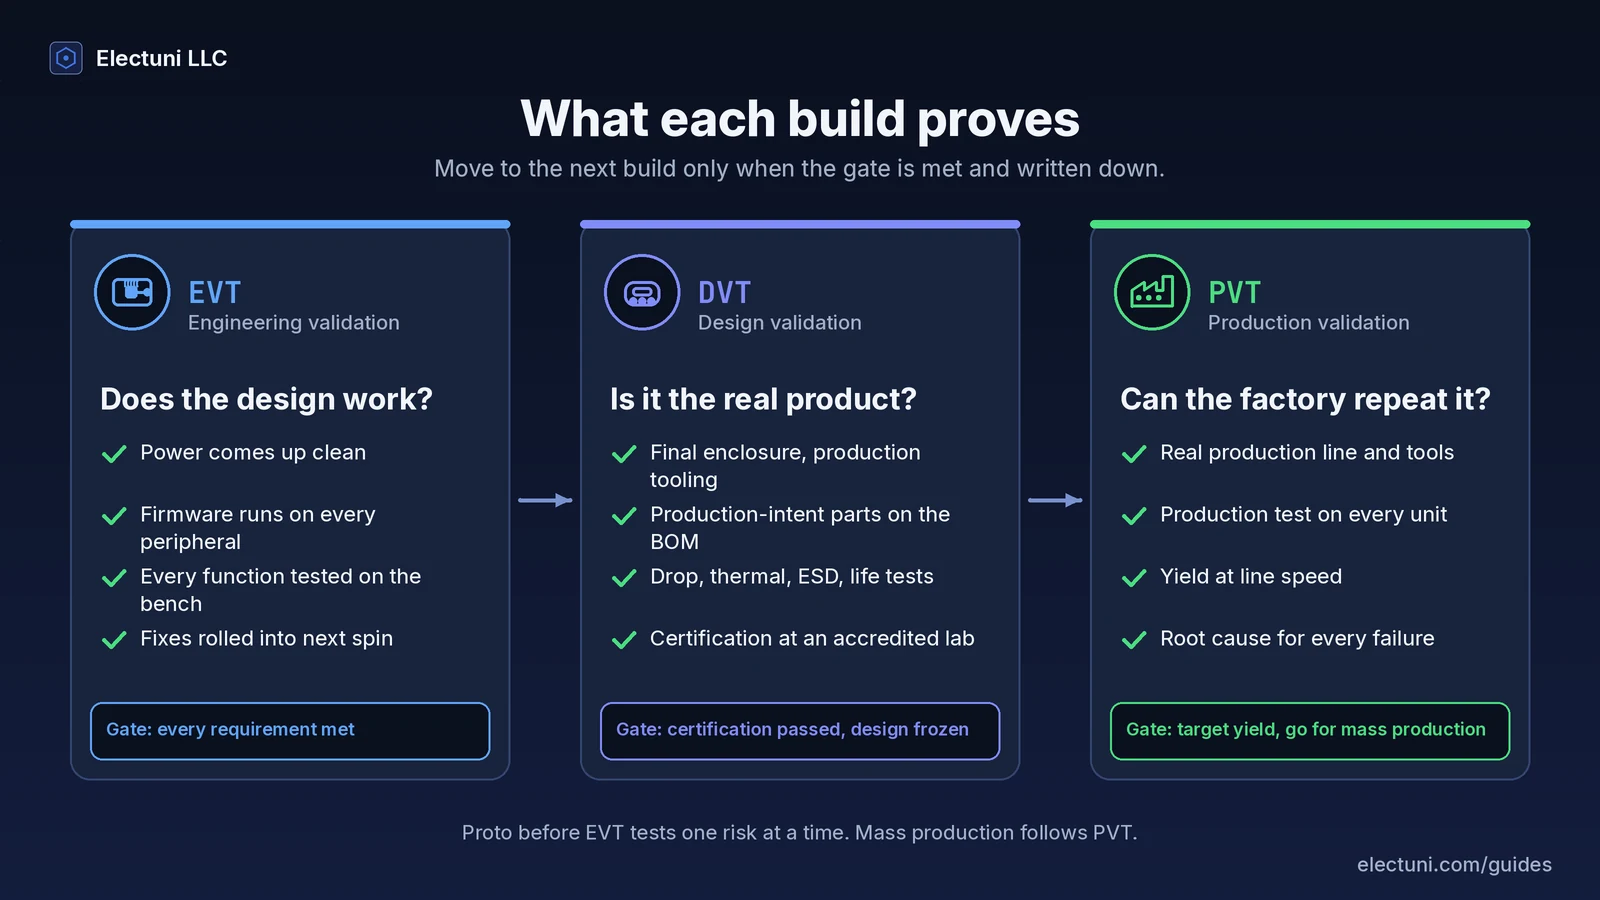Click checkmark next to Certification at an accredited lab
This screenshot has width=1600, height=900.
(624, 640)
